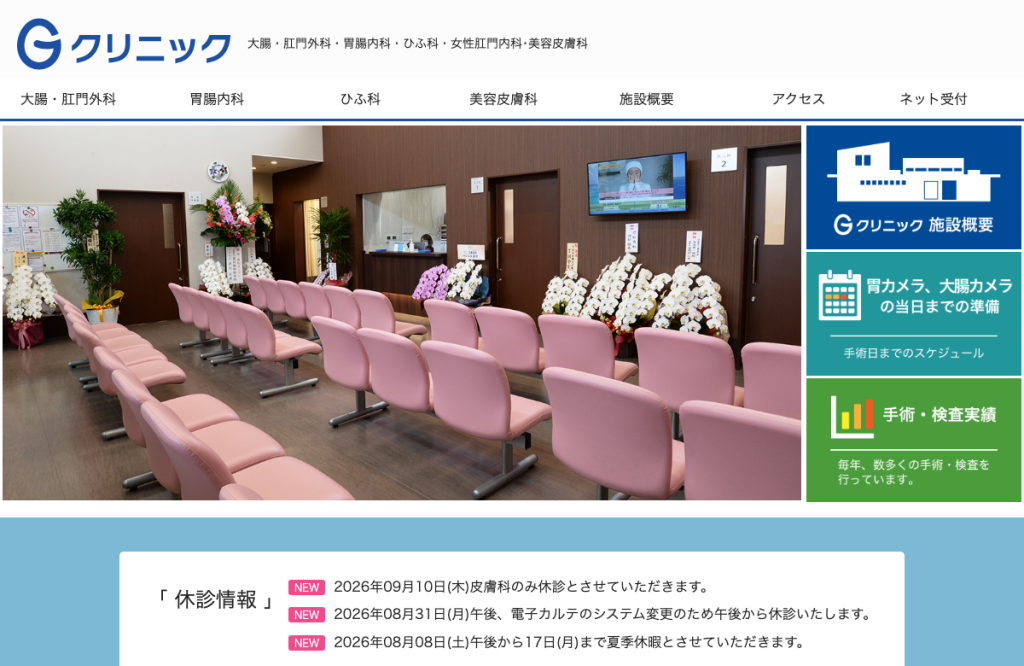Viewport: 1024px width, 666px height.
Task: Click the clinic building illustration icon
Action: pyautogui.click(x=913, y=172)
